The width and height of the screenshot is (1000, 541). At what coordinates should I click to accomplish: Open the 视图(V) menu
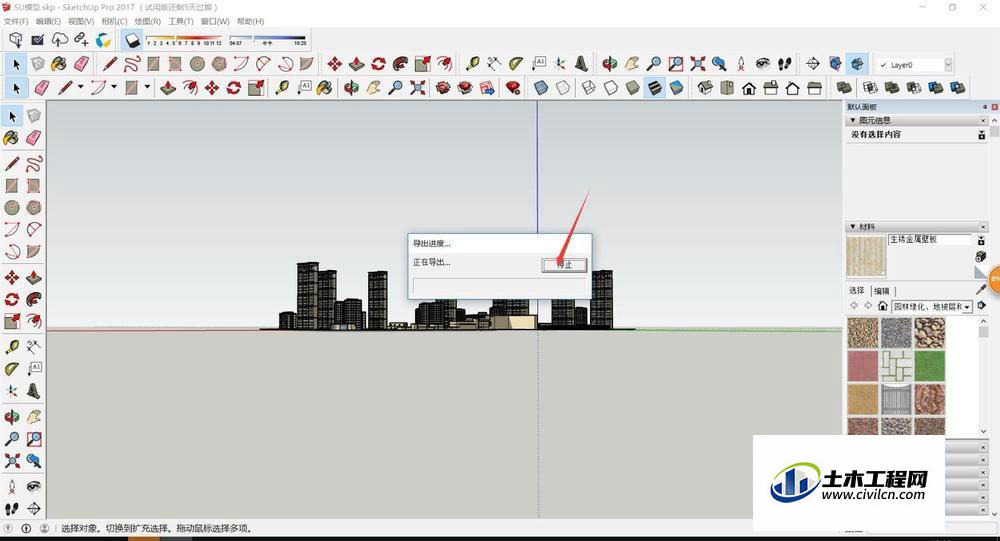click(81, 22)
